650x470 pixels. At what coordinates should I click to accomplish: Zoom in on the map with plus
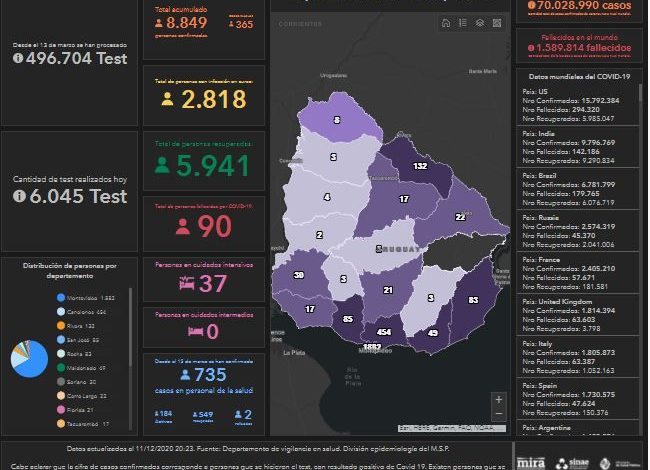[498, 399]
